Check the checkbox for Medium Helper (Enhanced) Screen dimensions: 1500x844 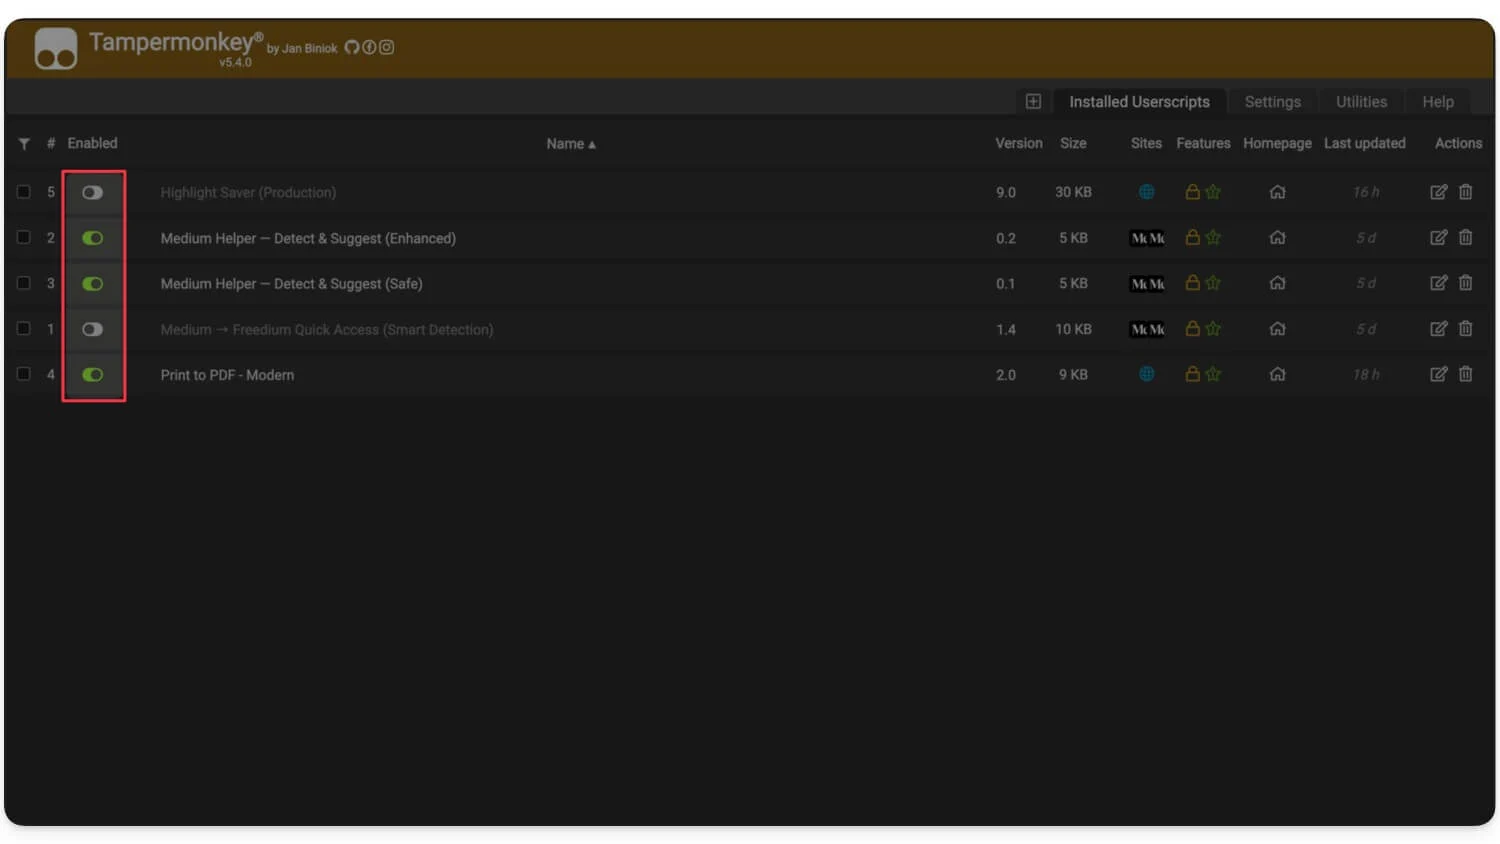(x=24, y=238)
